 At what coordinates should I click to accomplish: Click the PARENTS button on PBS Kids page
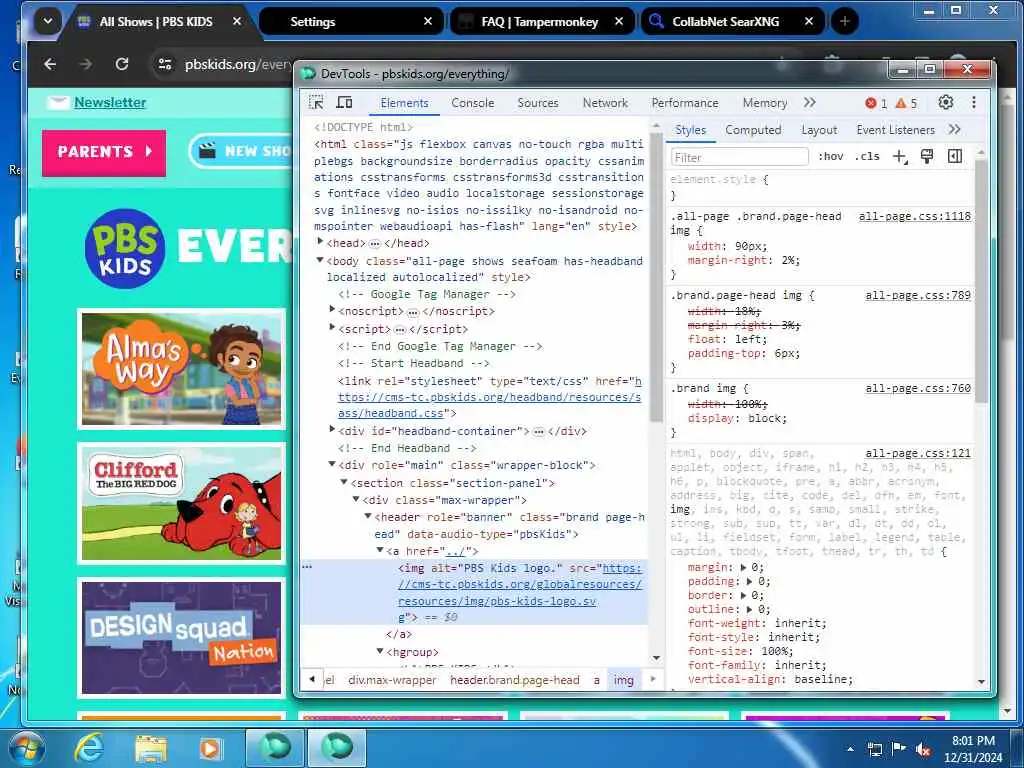click(104, 153)
